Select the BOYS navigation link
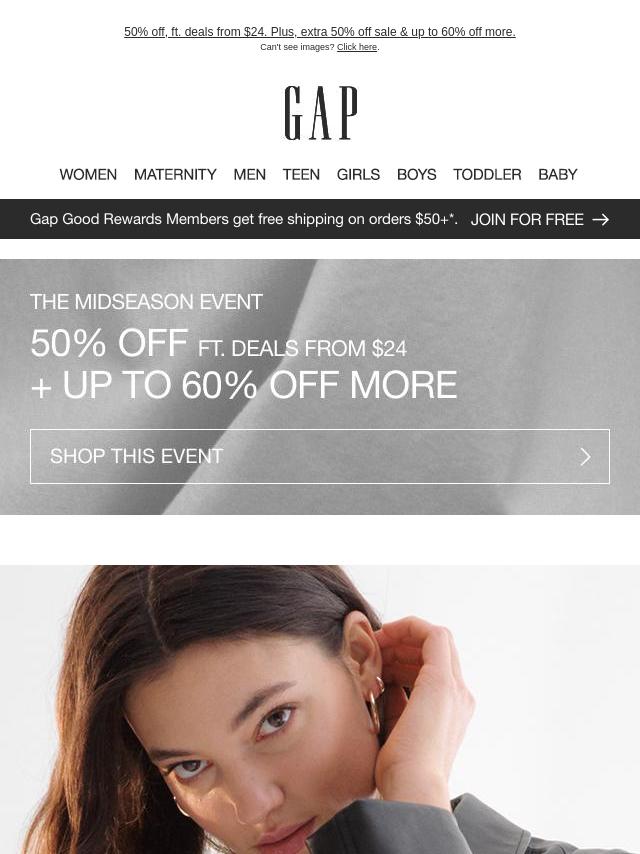 click(417, 174)
